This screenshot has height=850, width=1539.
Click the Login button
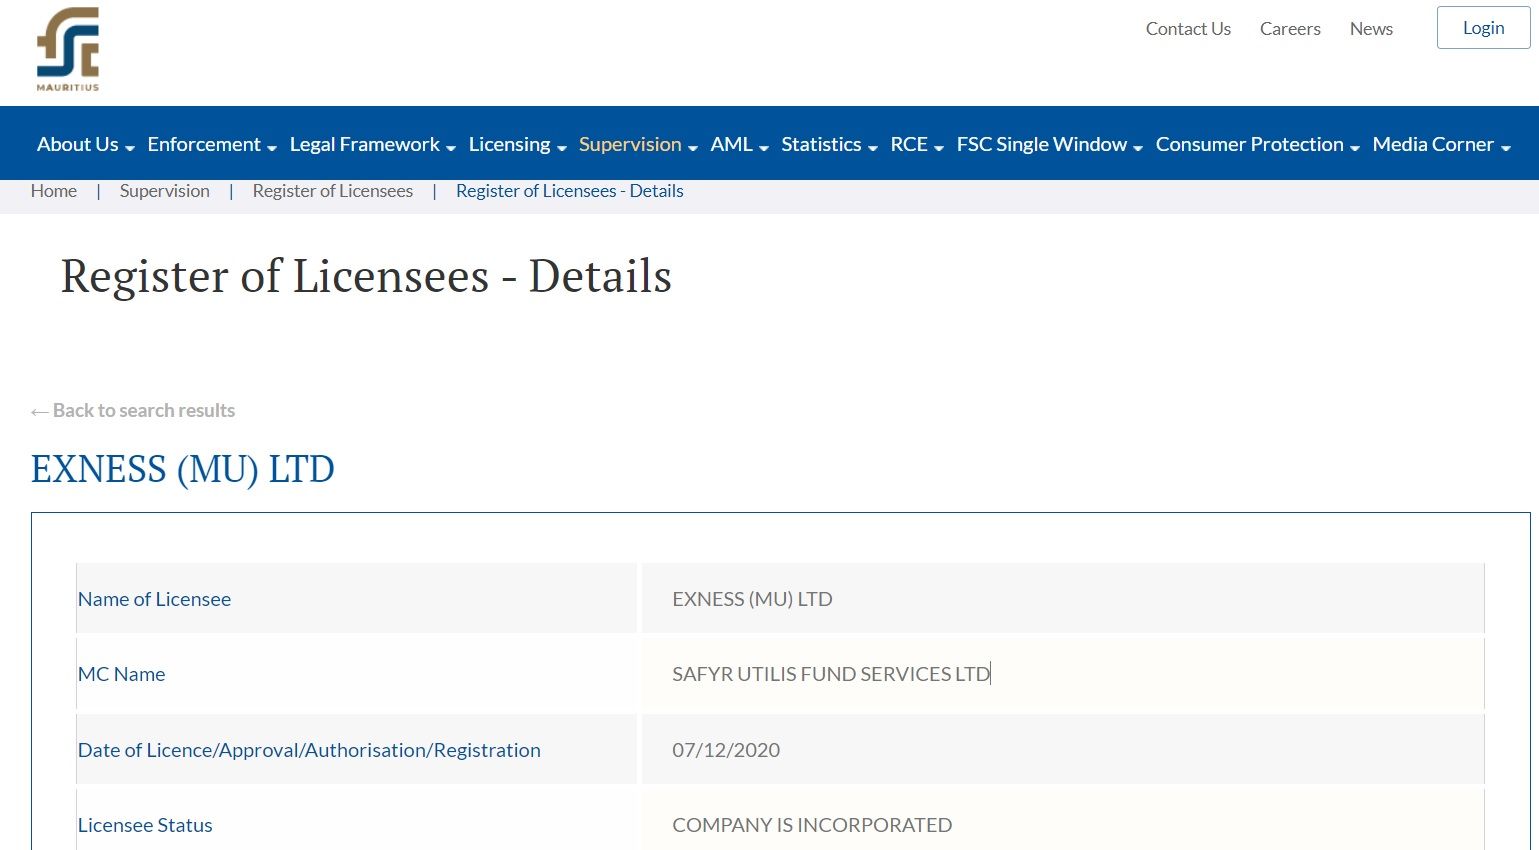(1483, 28)
